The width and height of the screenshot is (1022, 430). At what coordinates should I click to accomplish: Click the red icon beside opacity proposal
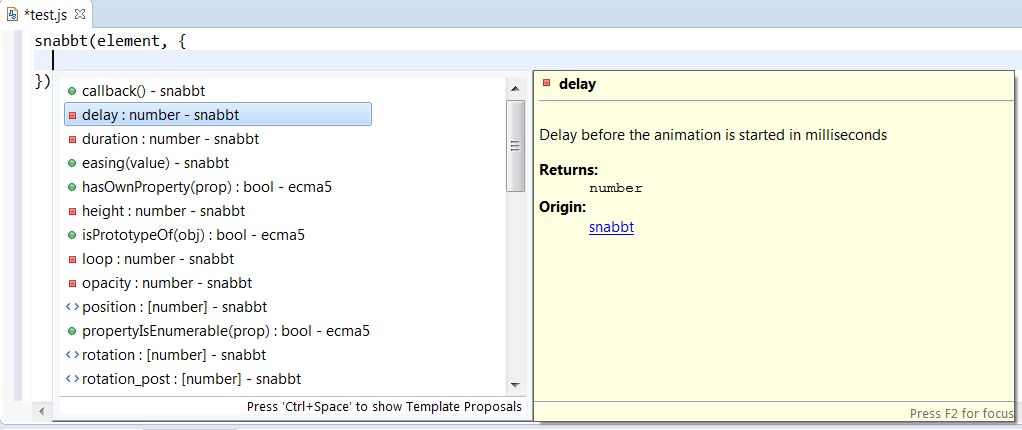(72, 283)
